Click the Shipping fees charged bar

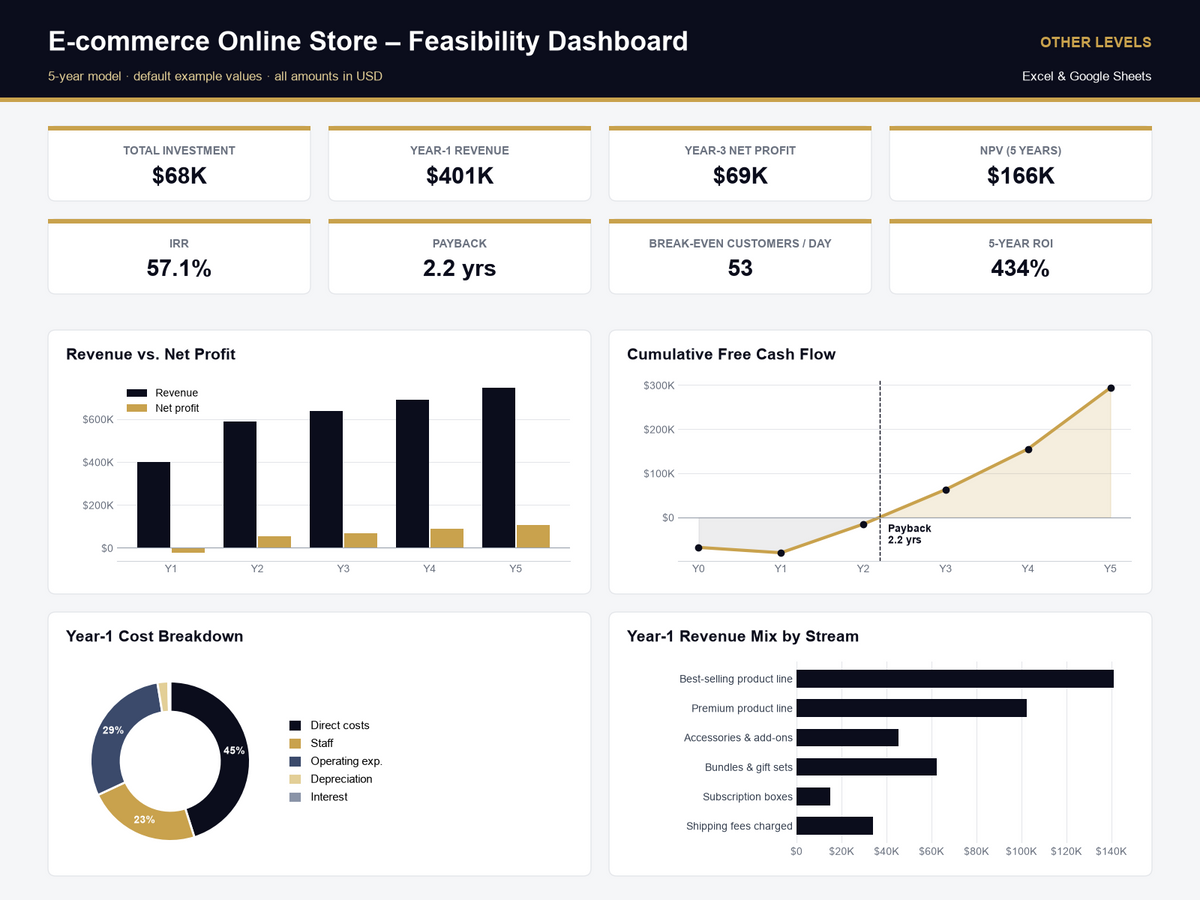[x=834, y=826]
